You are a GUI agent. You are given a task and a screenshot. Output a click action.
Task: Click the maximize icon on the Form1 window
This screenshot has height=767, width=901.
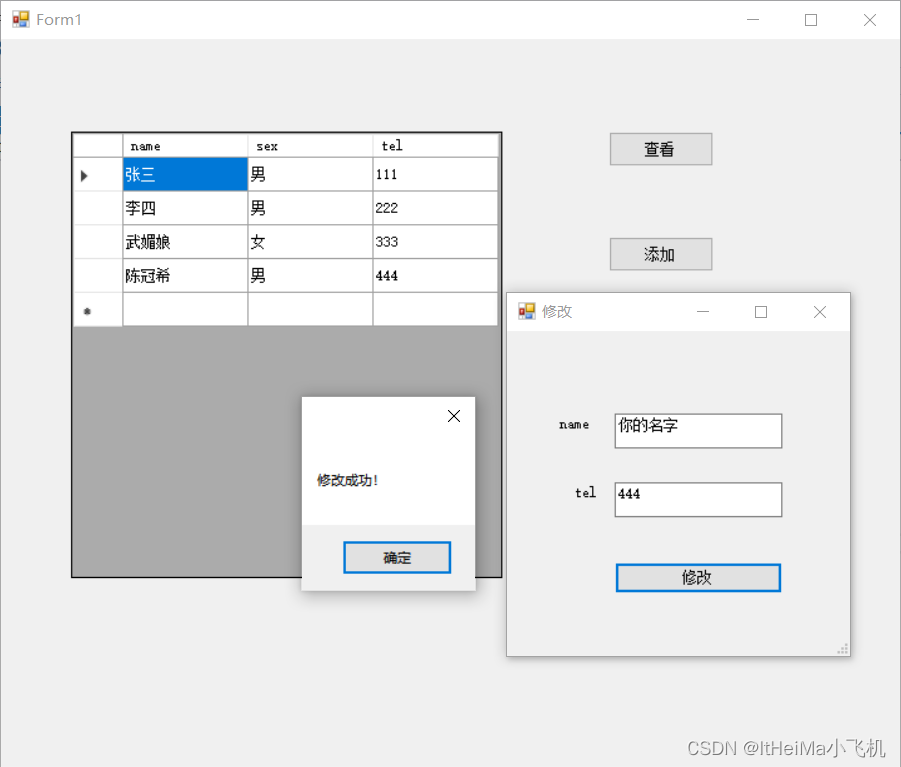click(810, 19)
